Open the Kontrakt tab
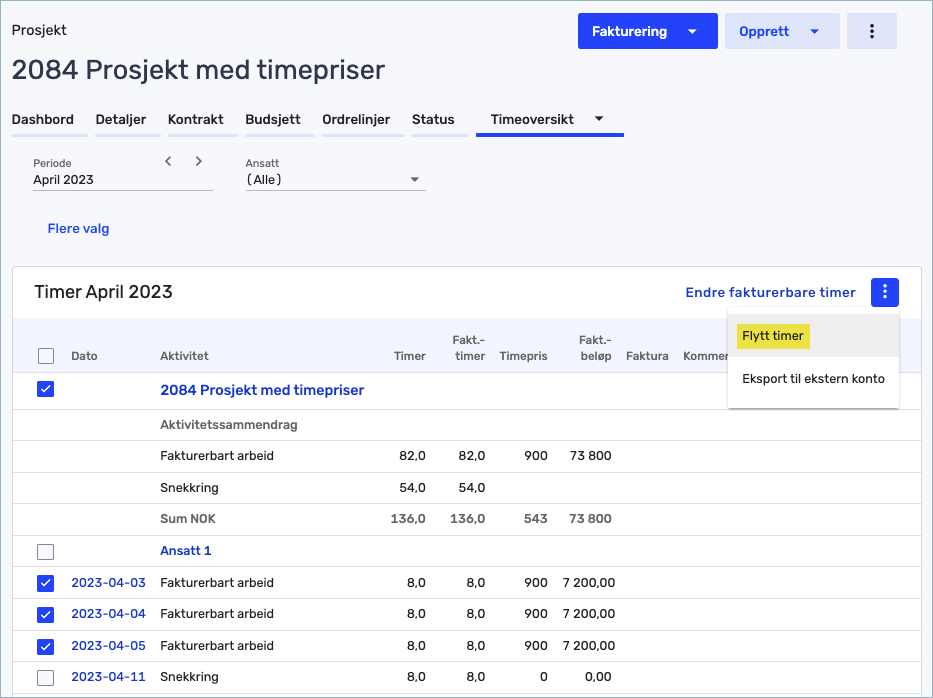 click(x=196, y=120)
